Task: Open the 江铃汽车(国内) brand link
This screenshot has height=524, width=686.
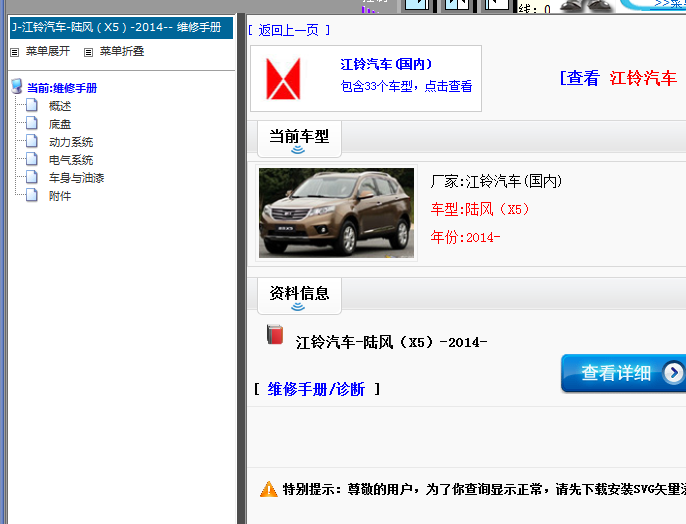Action: point(386,64)
